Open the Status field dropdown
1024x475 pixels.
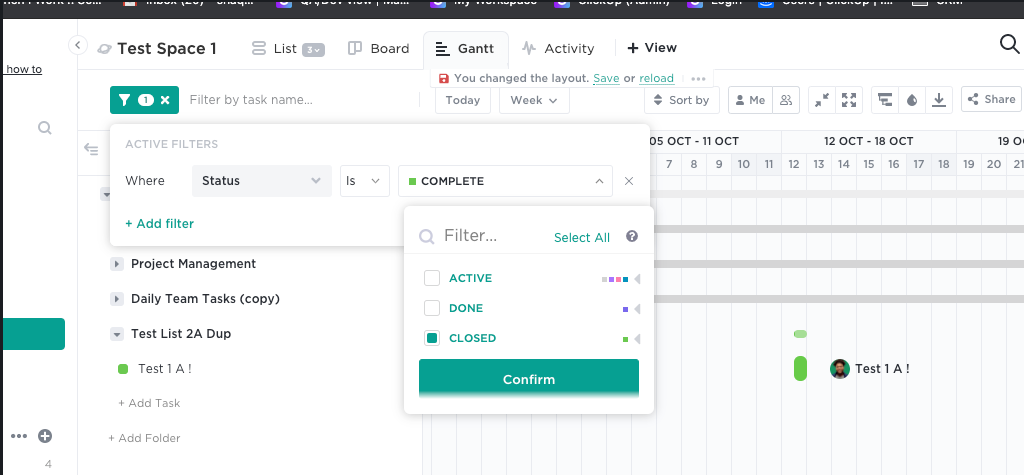coord(261,181)
